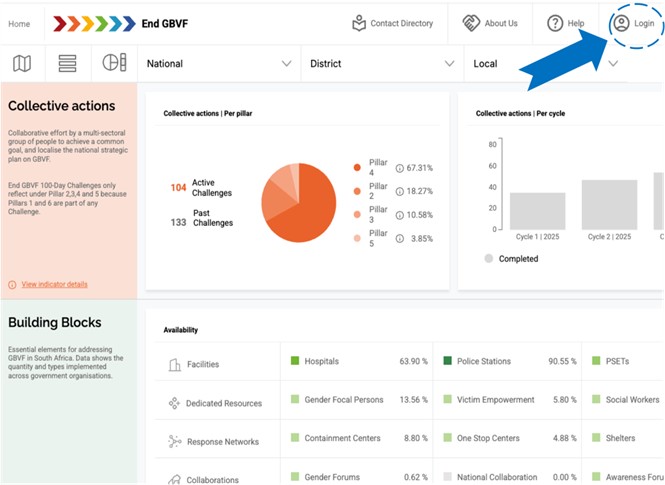The width and height of the screenshot is (665, 485).
Task: Open the Dedicated Resources row
Action: pos(223,403)
